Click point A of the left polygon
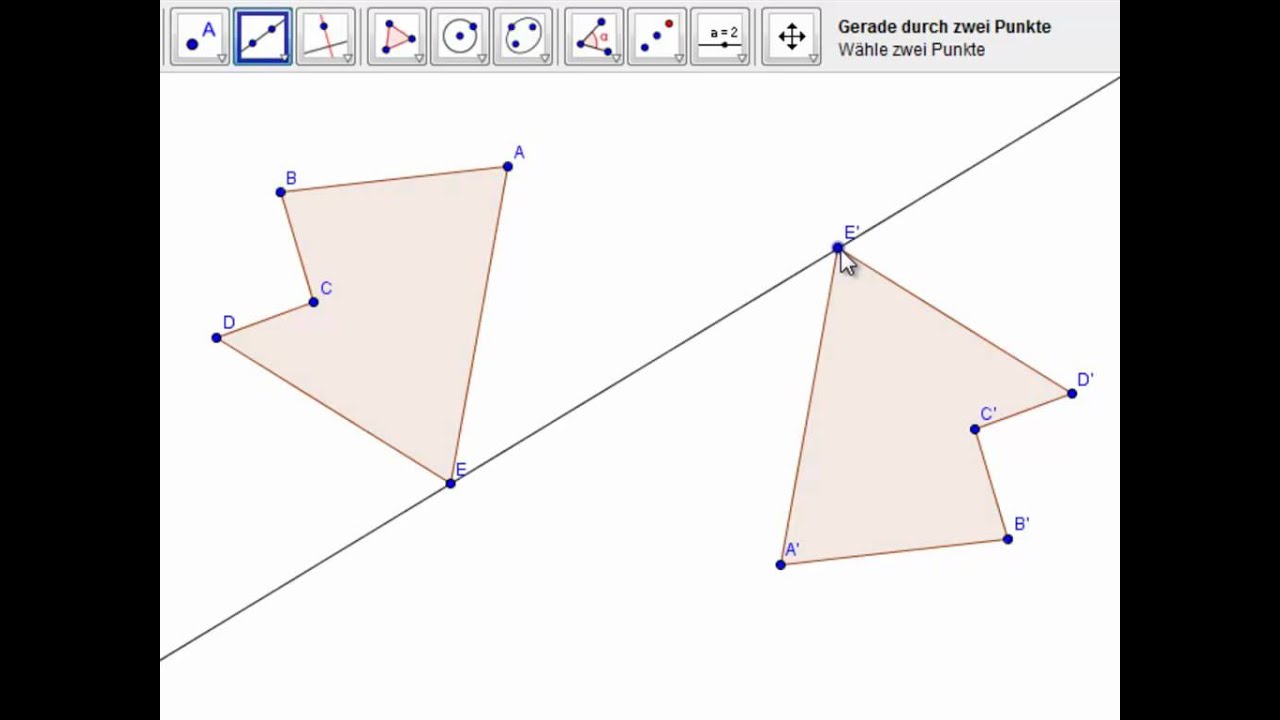 point(508,166)
